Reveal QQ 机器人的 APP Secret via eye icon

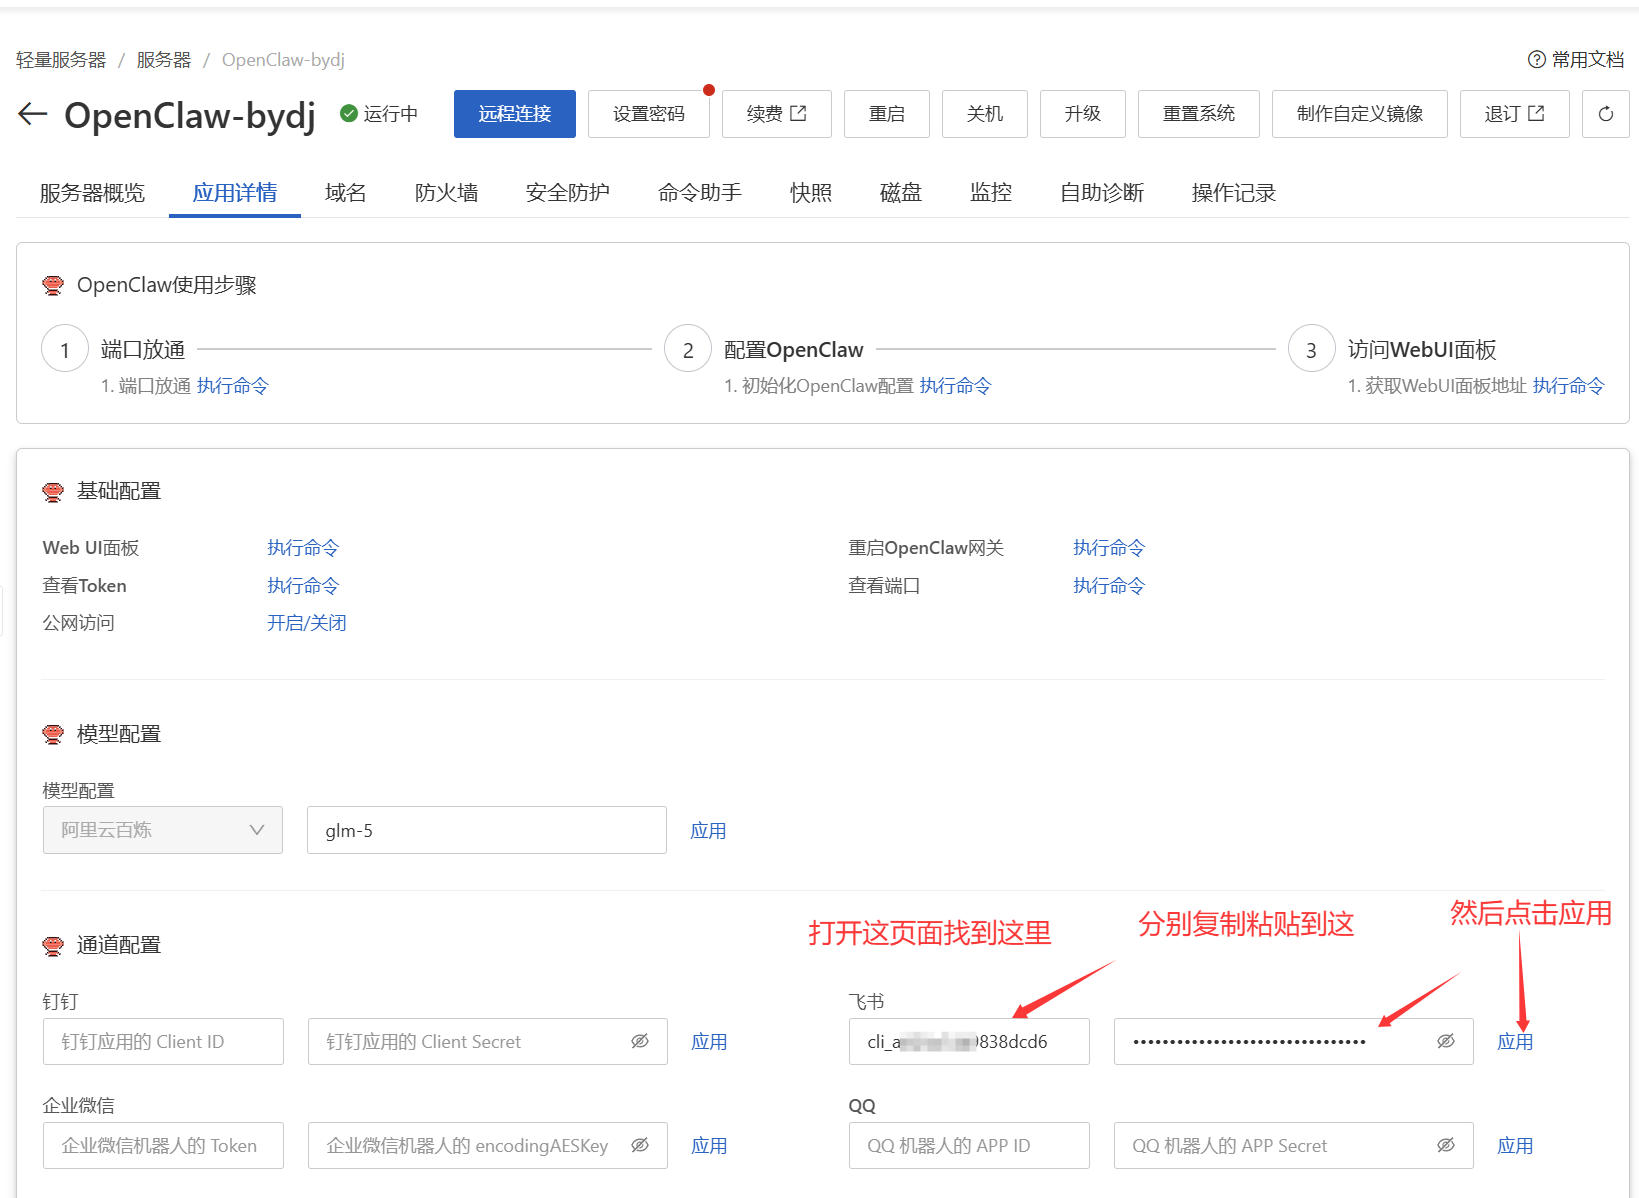click(x=1445, y=1145)
